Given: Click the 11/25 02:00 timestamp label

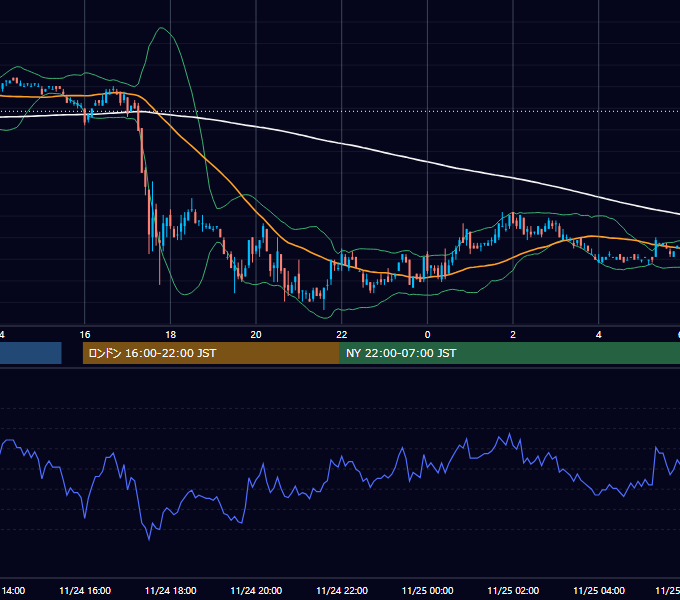Looking at the screenshot, I should pos(513,590).
